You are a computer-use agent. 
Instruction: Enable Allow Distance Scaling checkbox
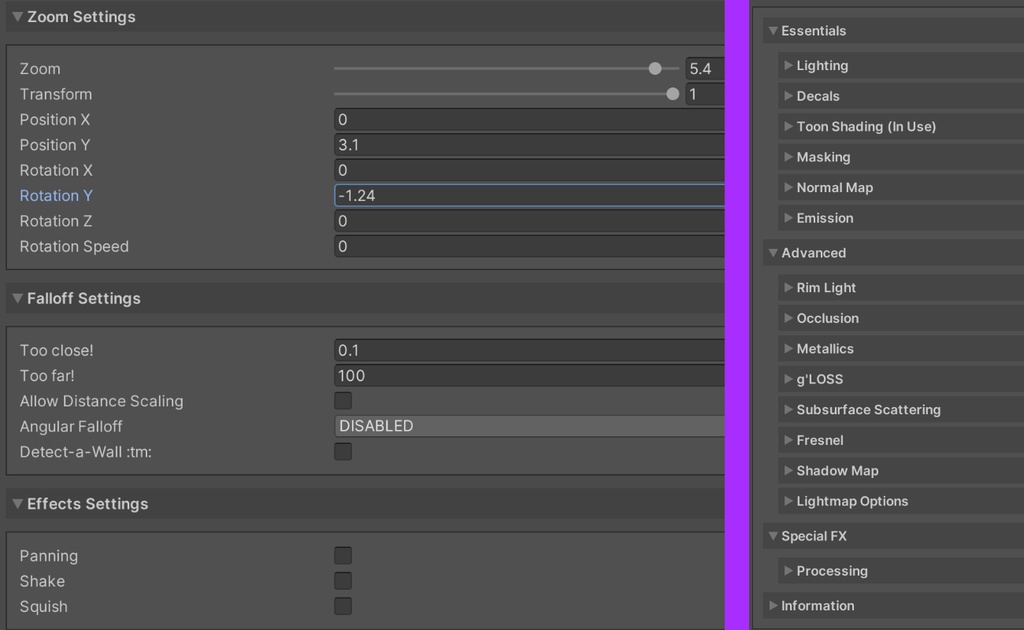[x=343, y=400]
